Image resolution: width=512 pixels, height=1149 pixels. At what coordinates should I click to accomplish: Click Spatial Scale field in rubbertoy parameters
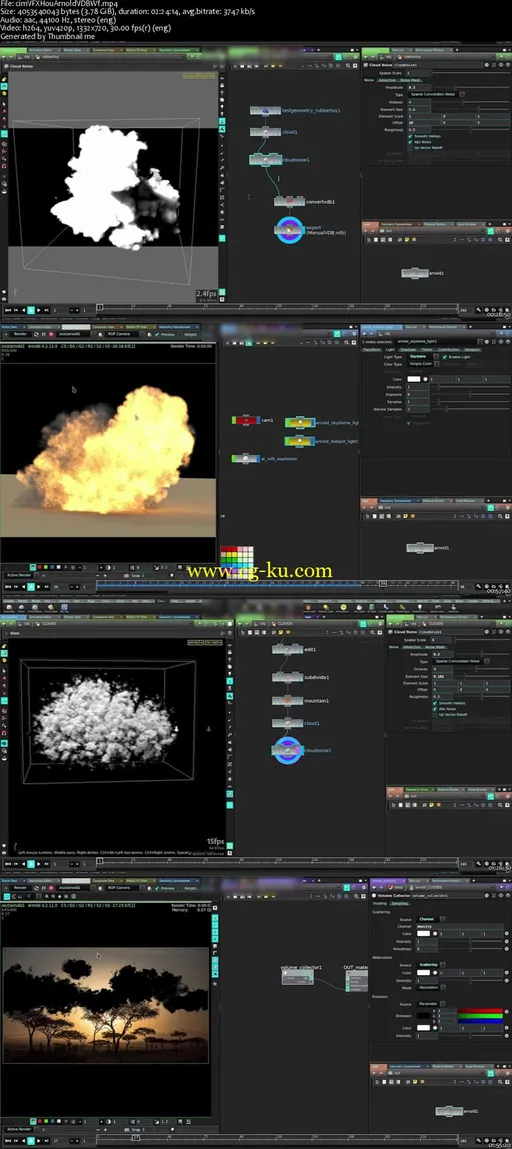tap(419, 73)
